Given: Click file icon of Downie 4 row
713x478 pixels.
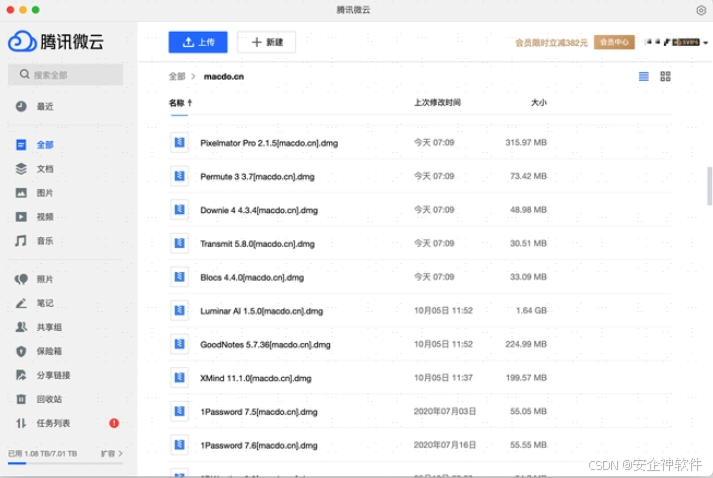Looking at the screenshot, I should (x=180, y=210).
